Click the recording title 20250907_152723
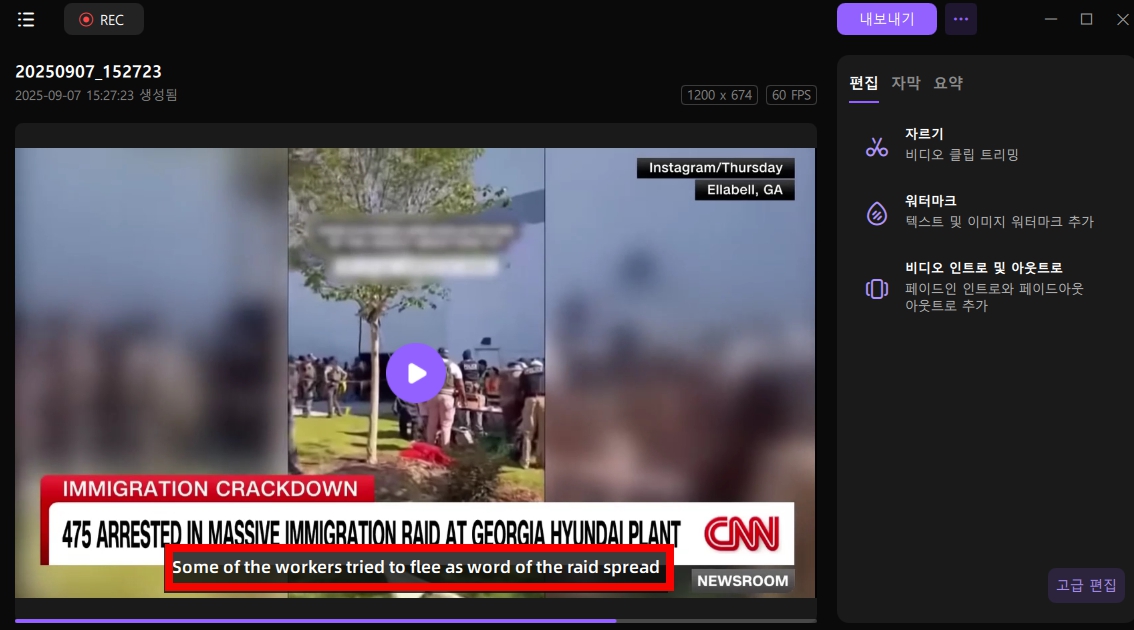Viewport: 1134px width, 630px height. click(88, 72)
